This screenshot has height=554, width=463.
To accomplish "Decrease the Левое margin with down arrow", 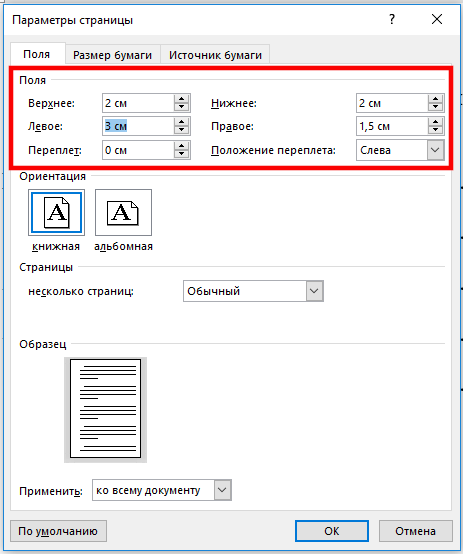I will tap(182, 130).
